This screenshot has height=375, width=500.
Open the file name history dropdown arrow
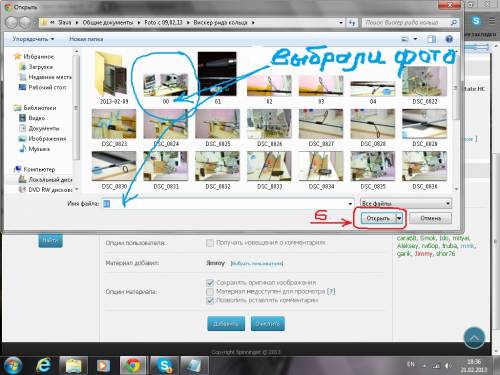350,203
